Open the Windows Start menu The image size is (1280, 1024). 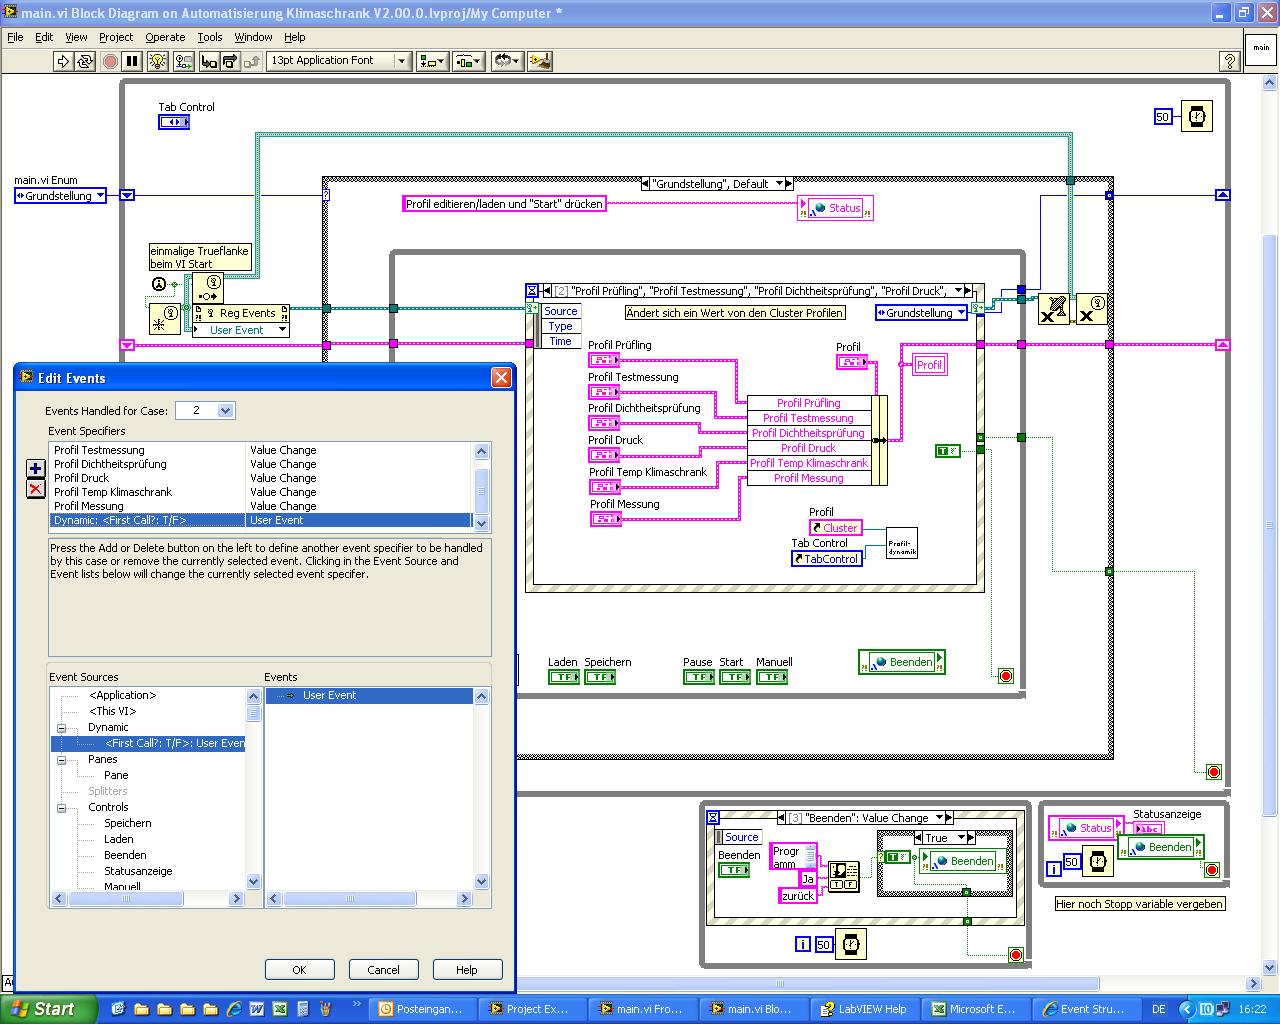click(x=48, y=1009)
